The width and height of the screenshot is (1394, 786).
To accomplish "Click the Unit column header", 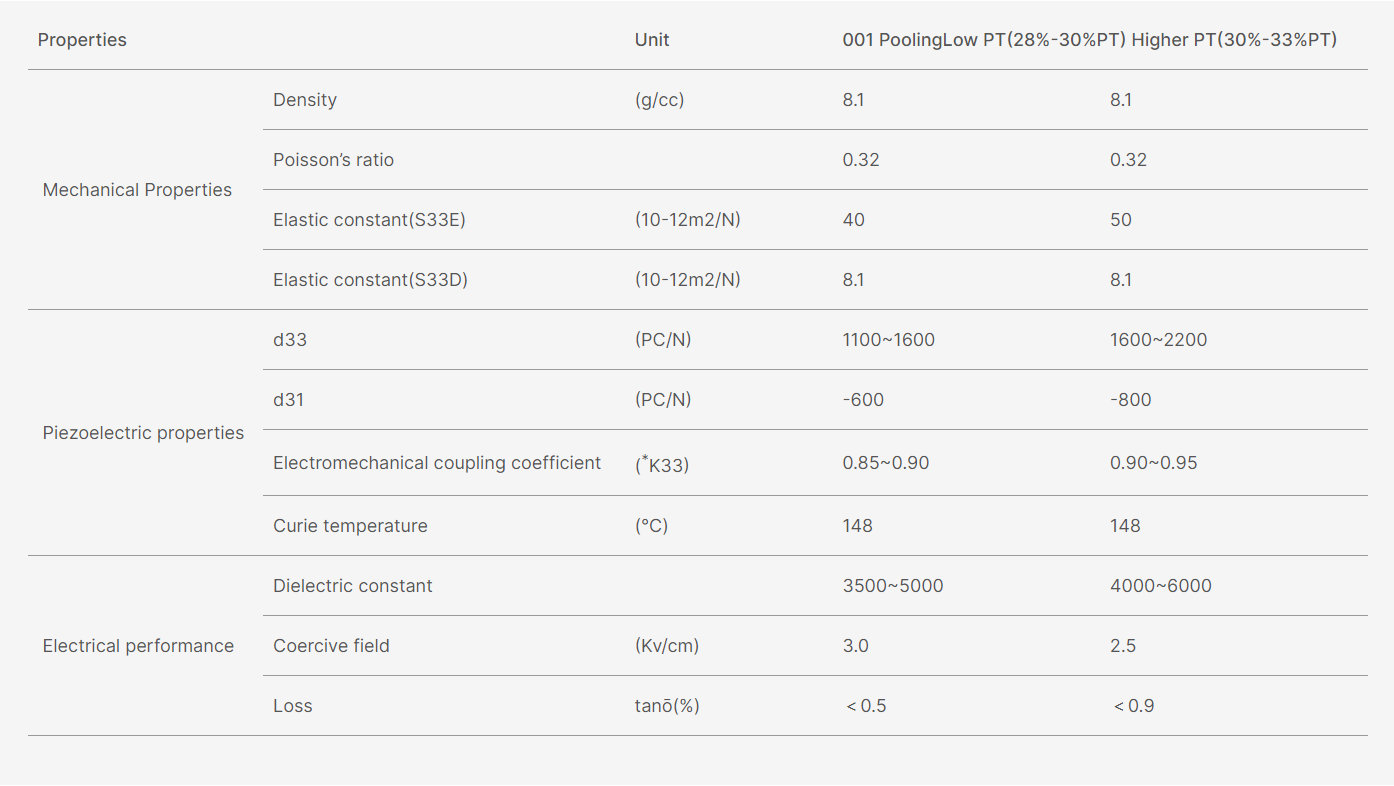I will click(652, 40).
